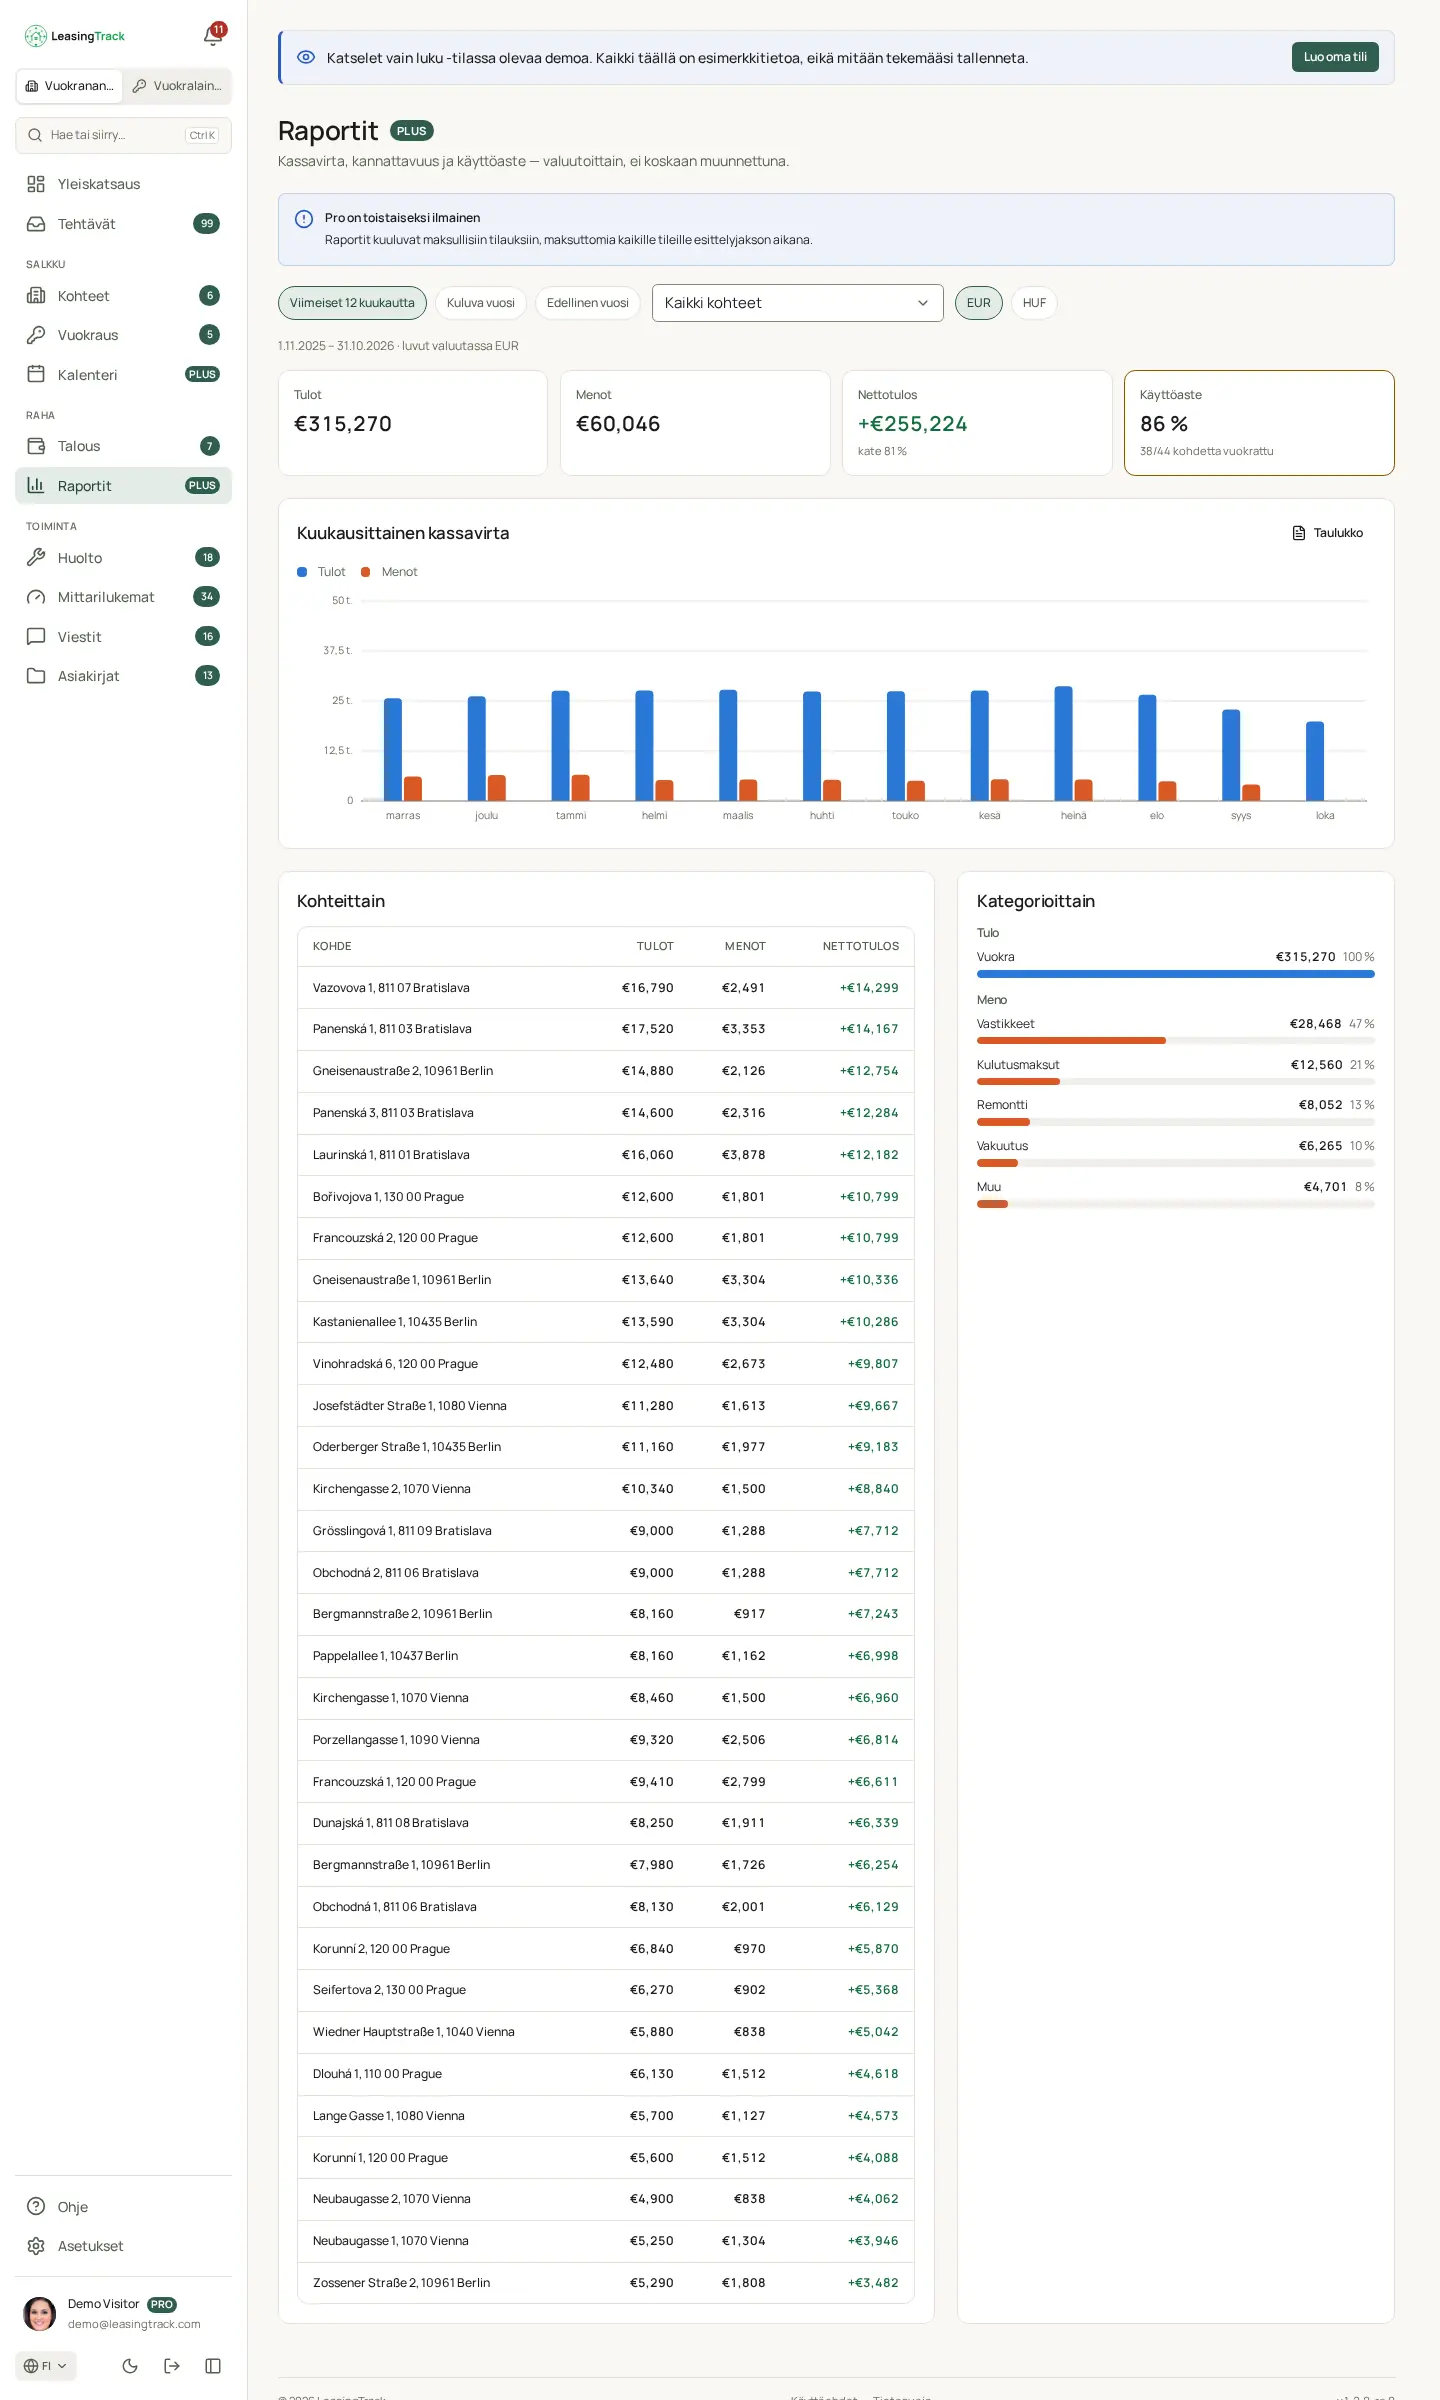Open Demo Visitor profile
This screenshot has height=2400, width=1440.
point(124,2314)
